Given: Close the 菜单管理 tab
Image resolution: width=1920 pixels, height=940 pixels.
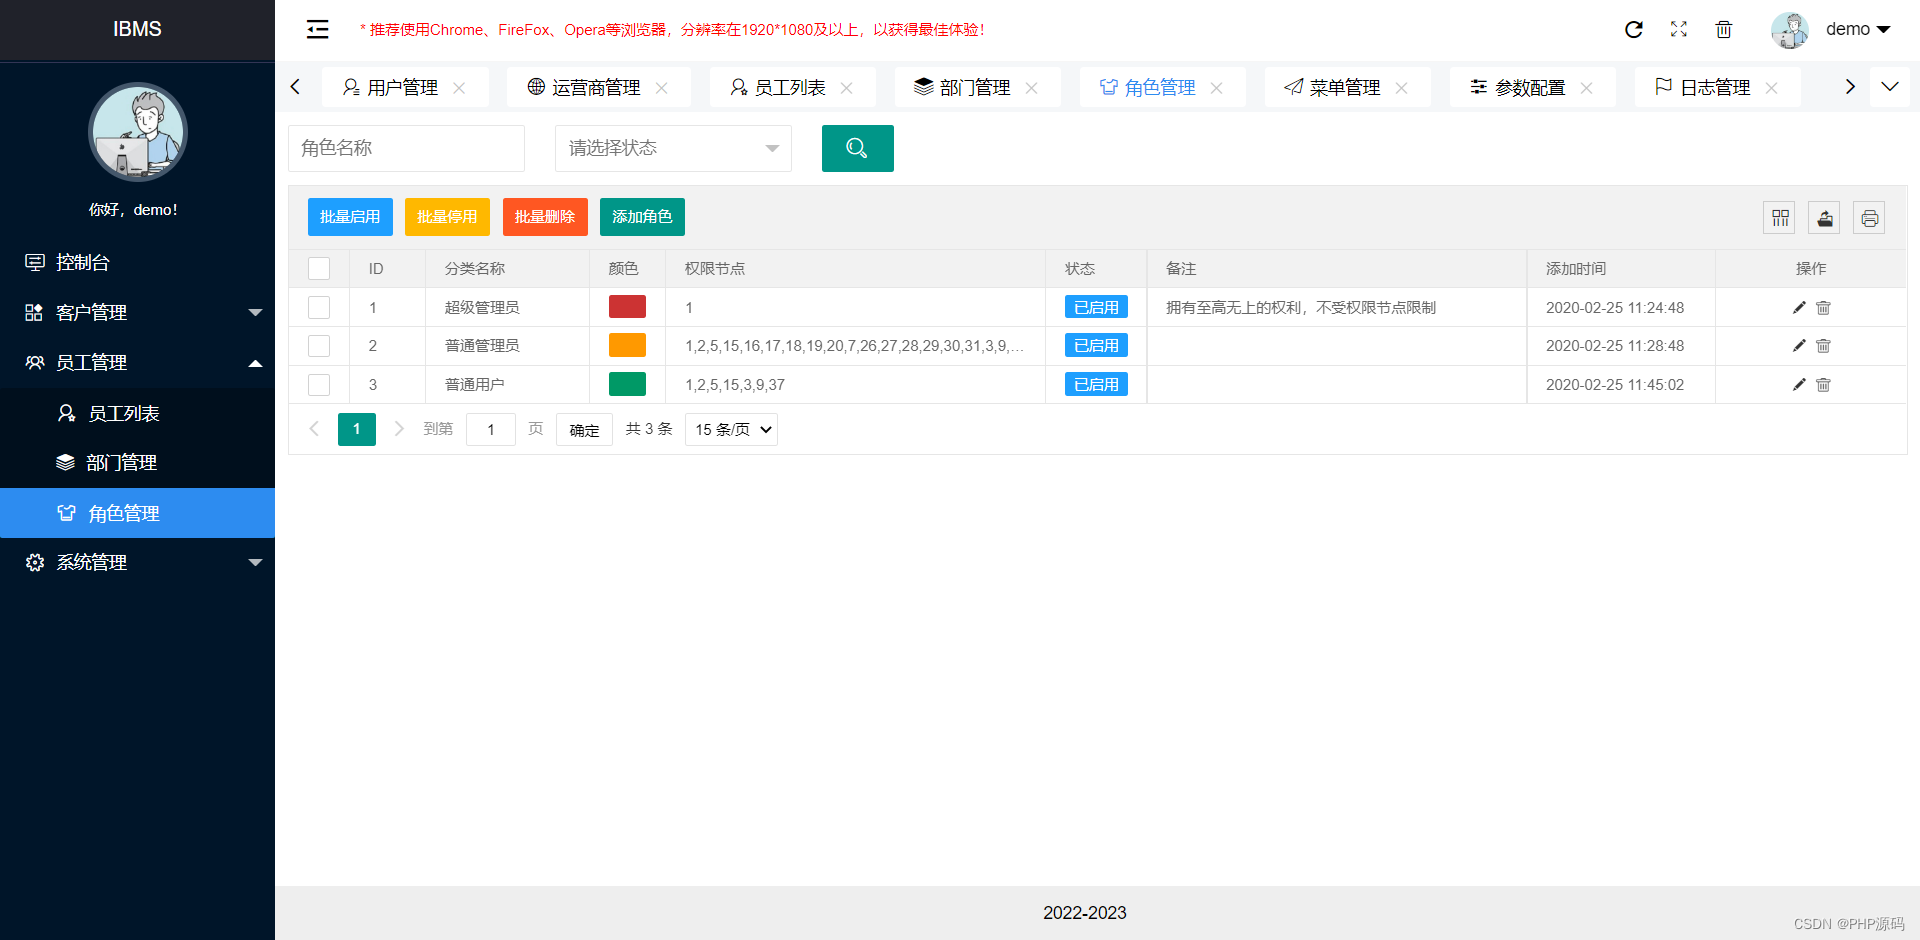Looking at the screenshot, I should [x=1401, y=88].
